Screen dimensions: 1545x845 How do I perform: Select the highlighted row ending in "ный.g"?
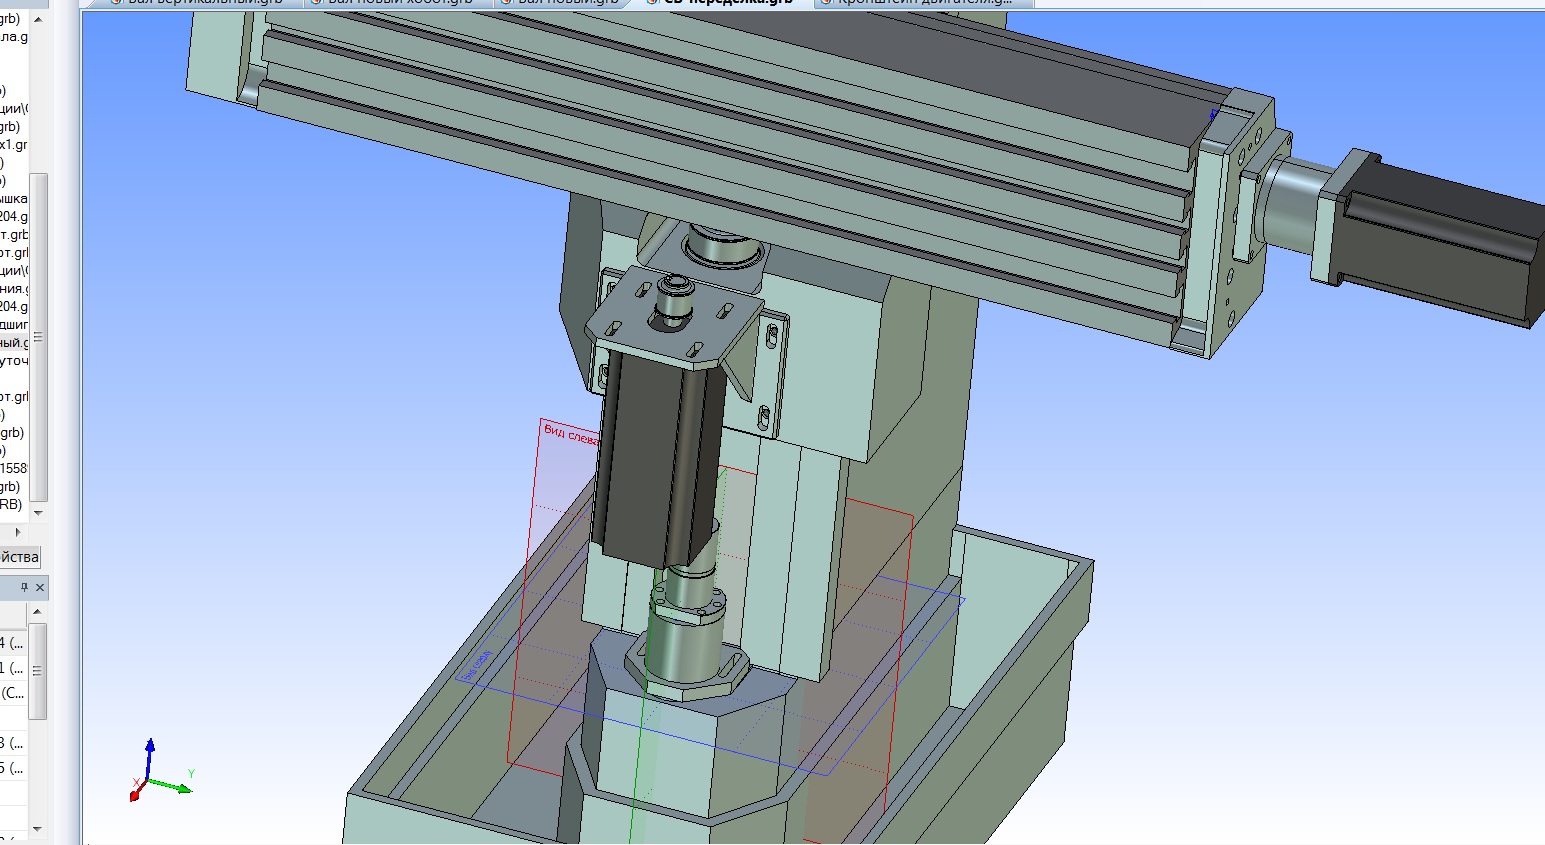[x=14, y=343]
